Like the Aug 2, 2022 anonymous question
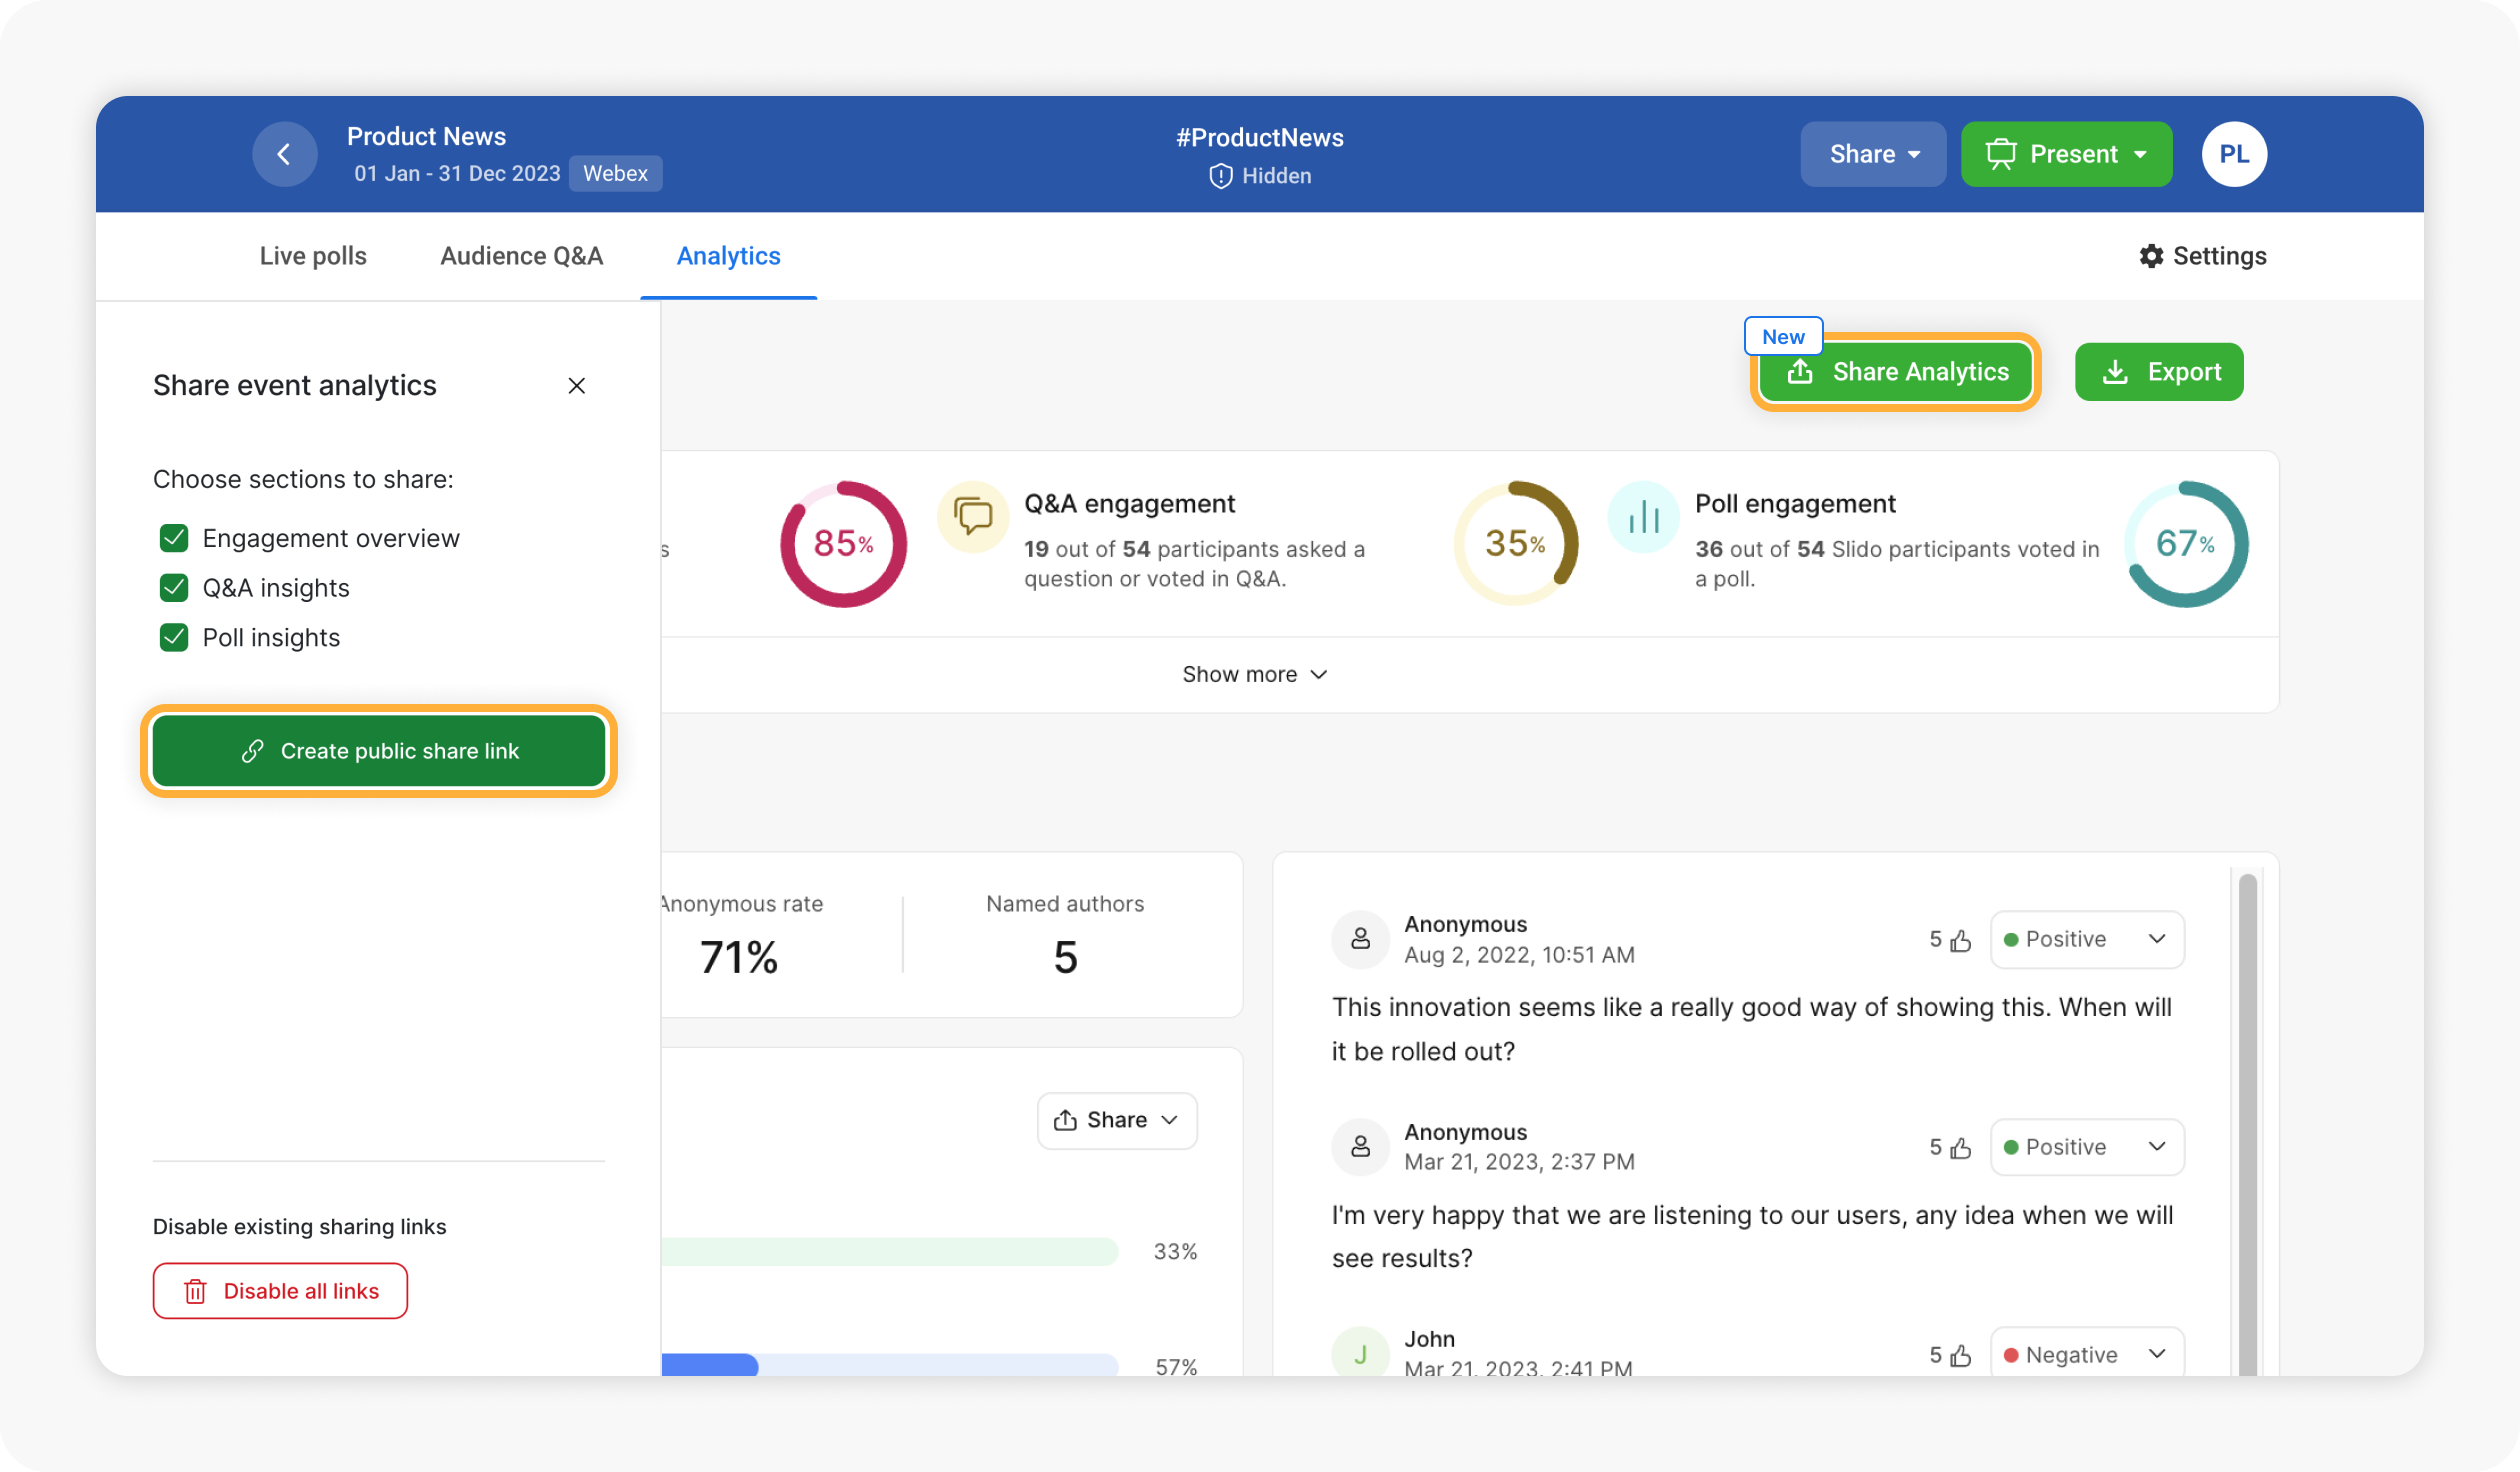The height and width of the screenshot is (1472, 2520). tap(1960, 940)
